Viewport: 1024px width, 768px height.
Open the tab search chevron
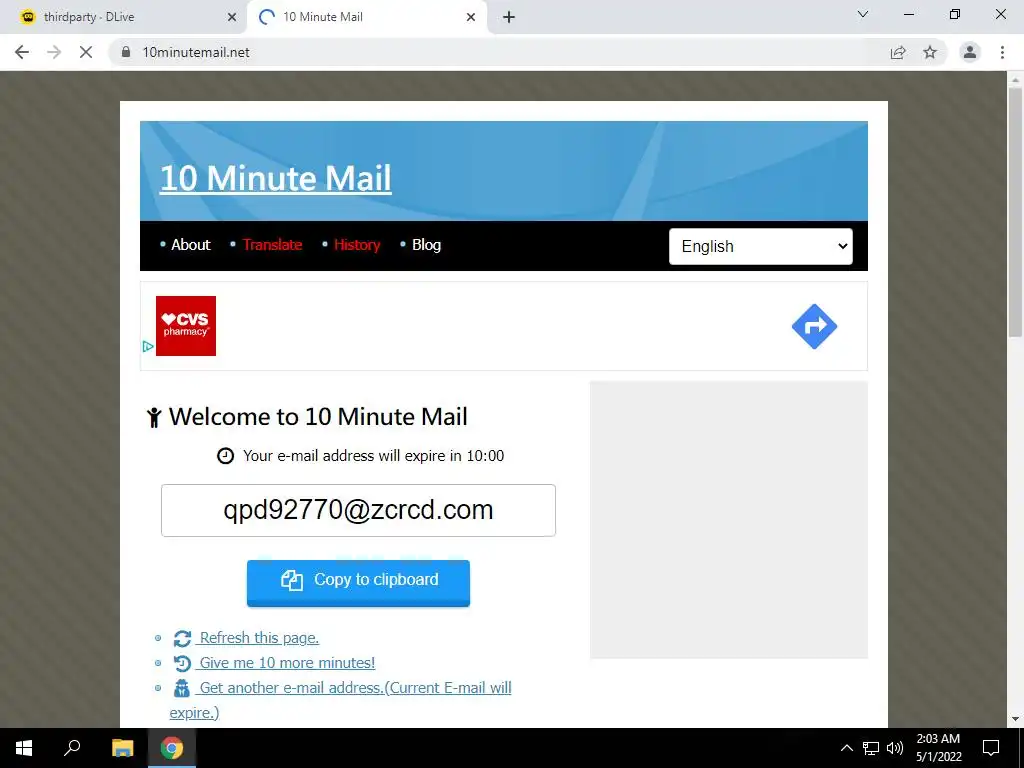coord(863,14)
